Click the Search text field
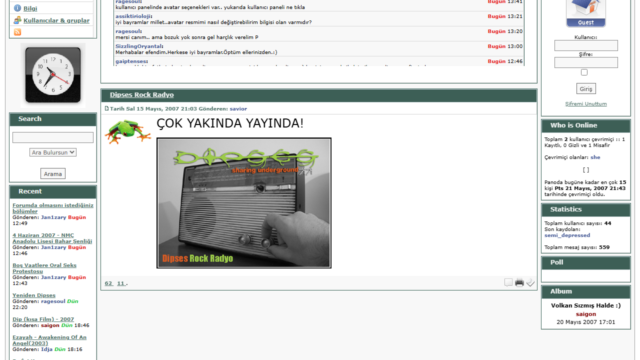The height and width of the screenshot is (360, 640). coord(53,138)
